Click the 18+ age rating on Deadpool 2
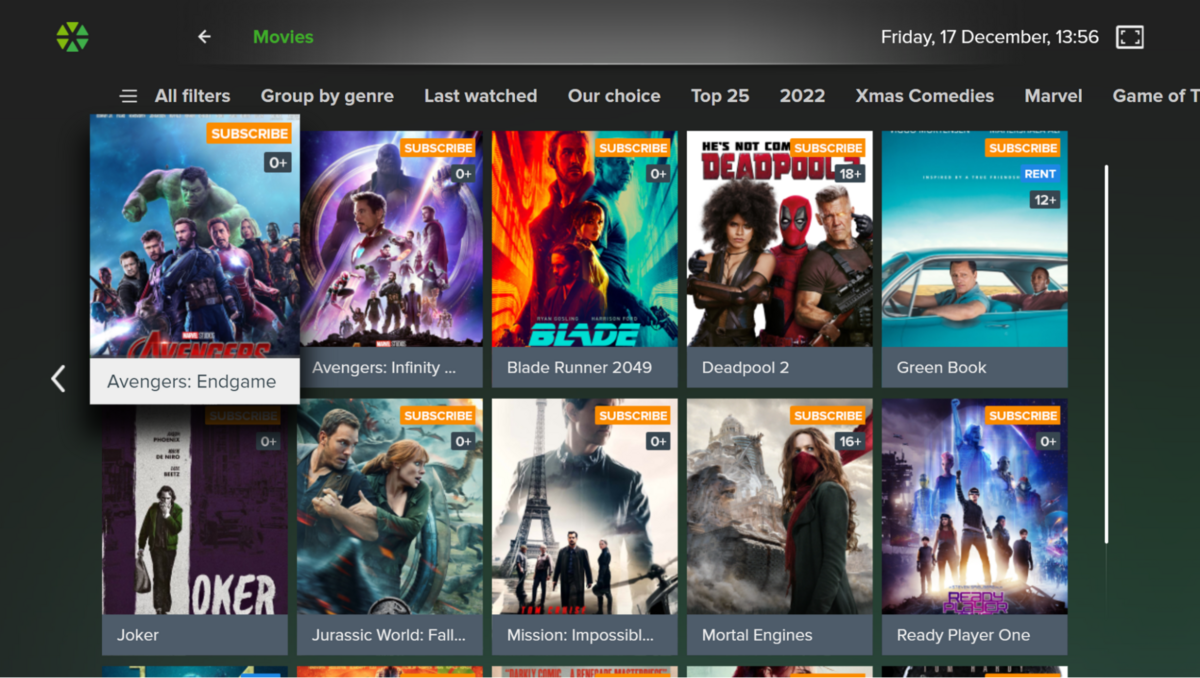The image size is (1200, 678). click(x=851, y=174)
